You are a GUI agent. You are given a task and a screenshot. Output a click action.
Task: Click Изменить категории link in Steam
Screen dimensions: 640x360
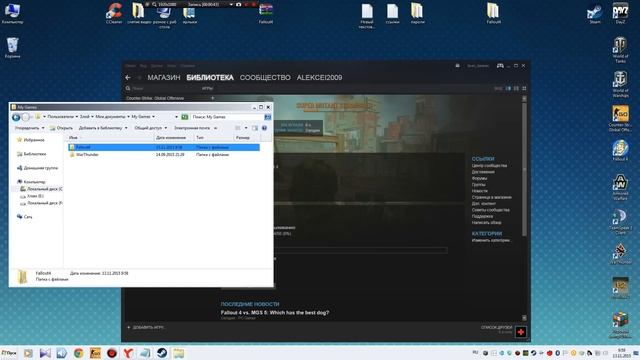pyautogui.click(x=491, y=240)
